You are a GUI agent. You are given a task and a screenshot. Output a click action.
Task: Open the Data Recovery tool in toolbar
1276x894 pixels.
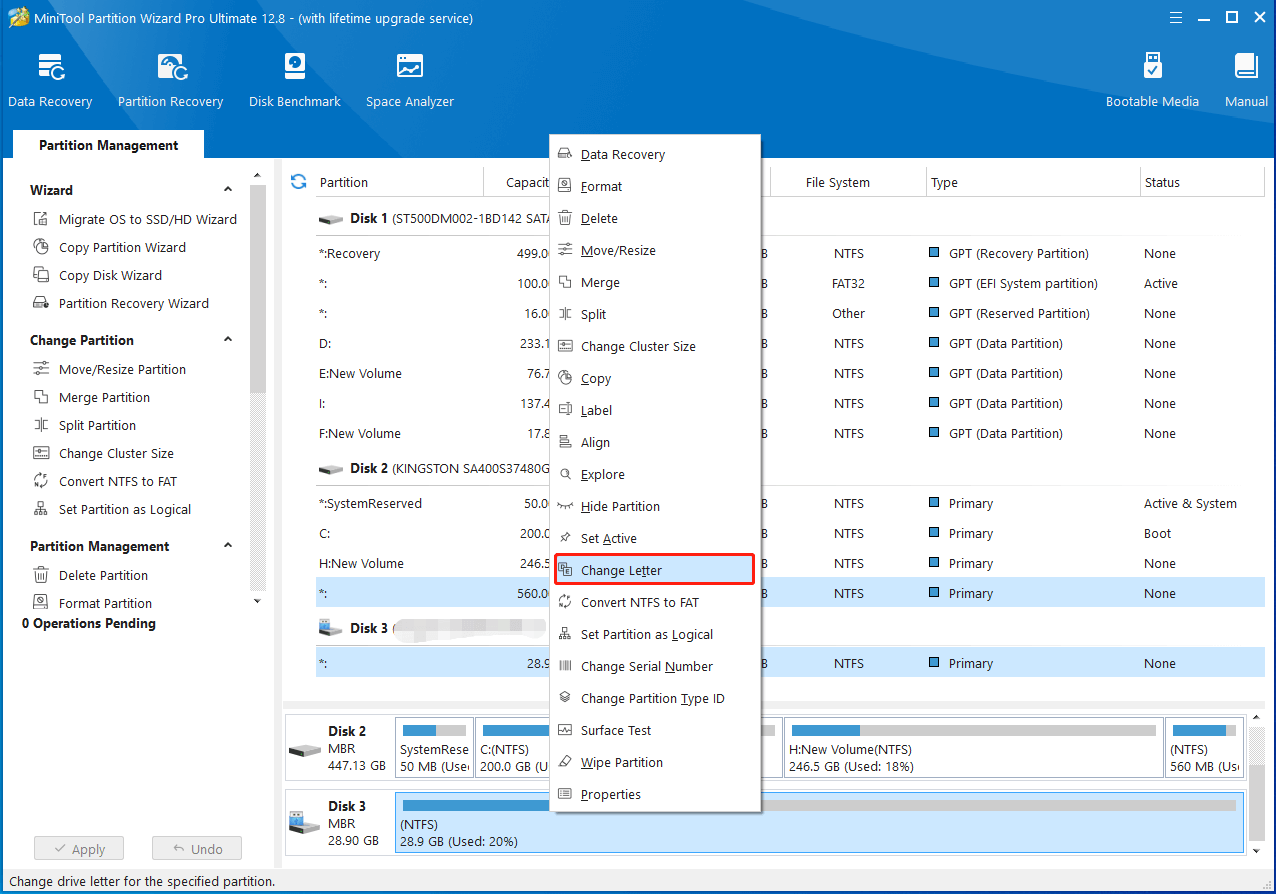tap(50, 81)
